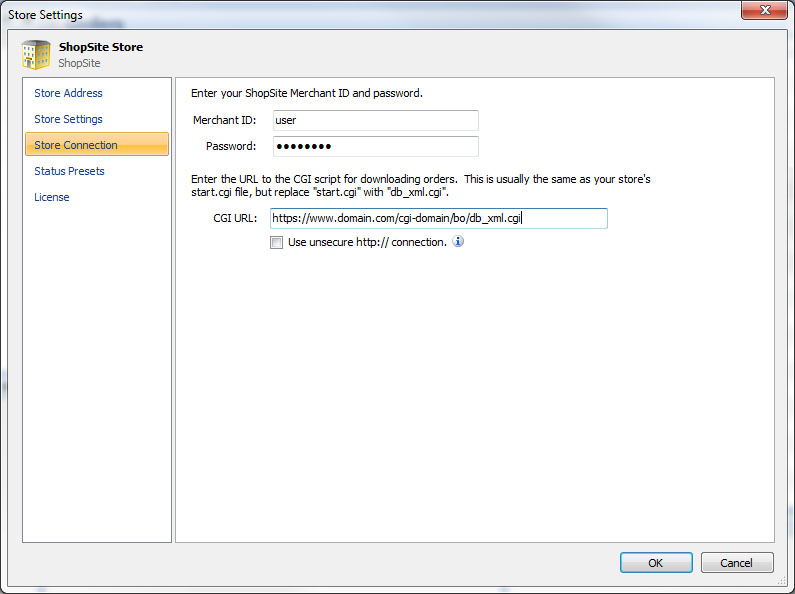Switch to the Store Settings section

[68, 119]
